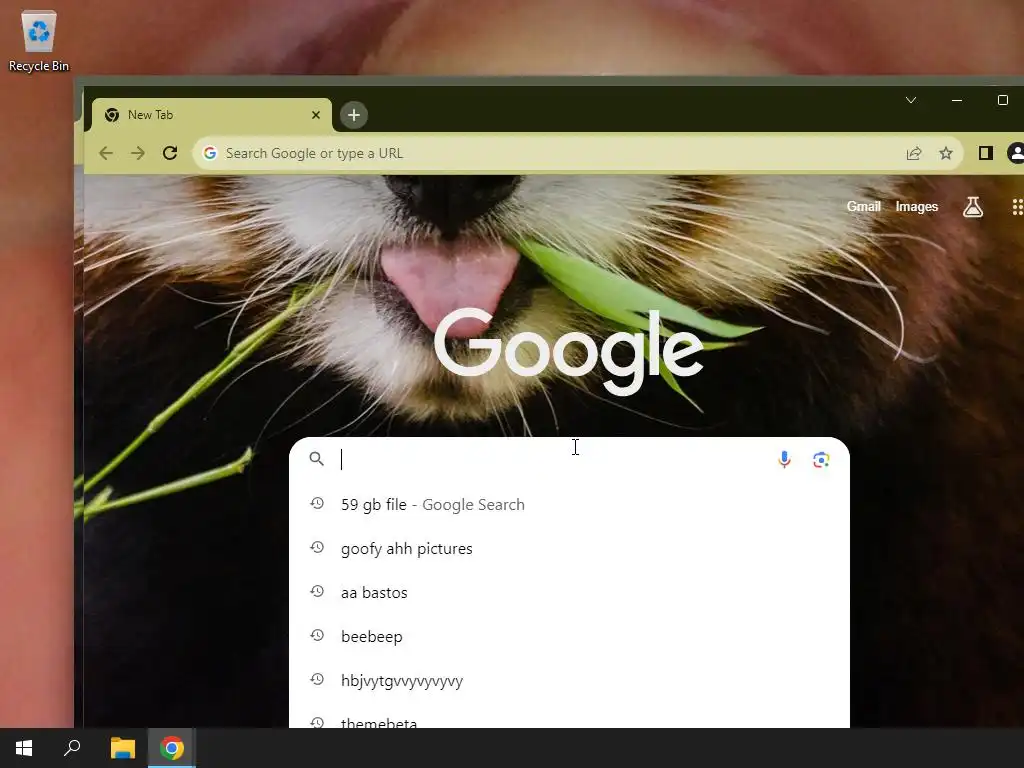Open Google apps grid
Screen dimensions: 1024x768
pos(1017,207)
